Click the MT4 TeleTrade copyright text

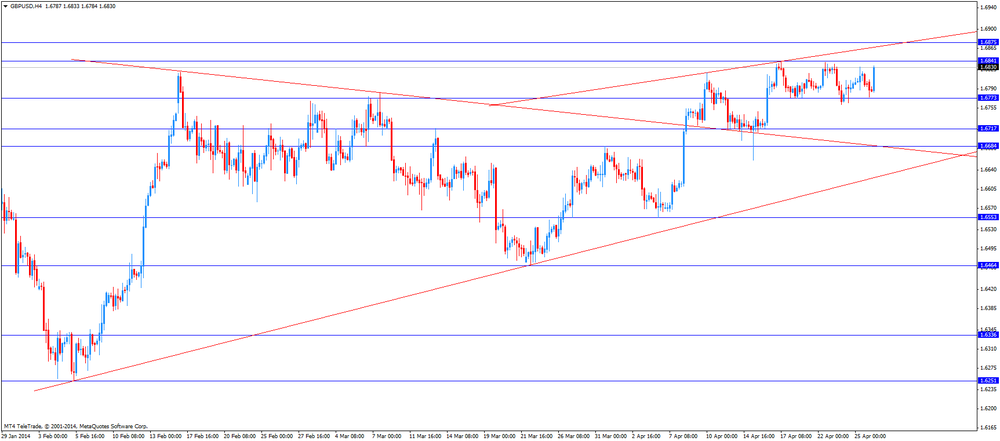tap(75, 426)
